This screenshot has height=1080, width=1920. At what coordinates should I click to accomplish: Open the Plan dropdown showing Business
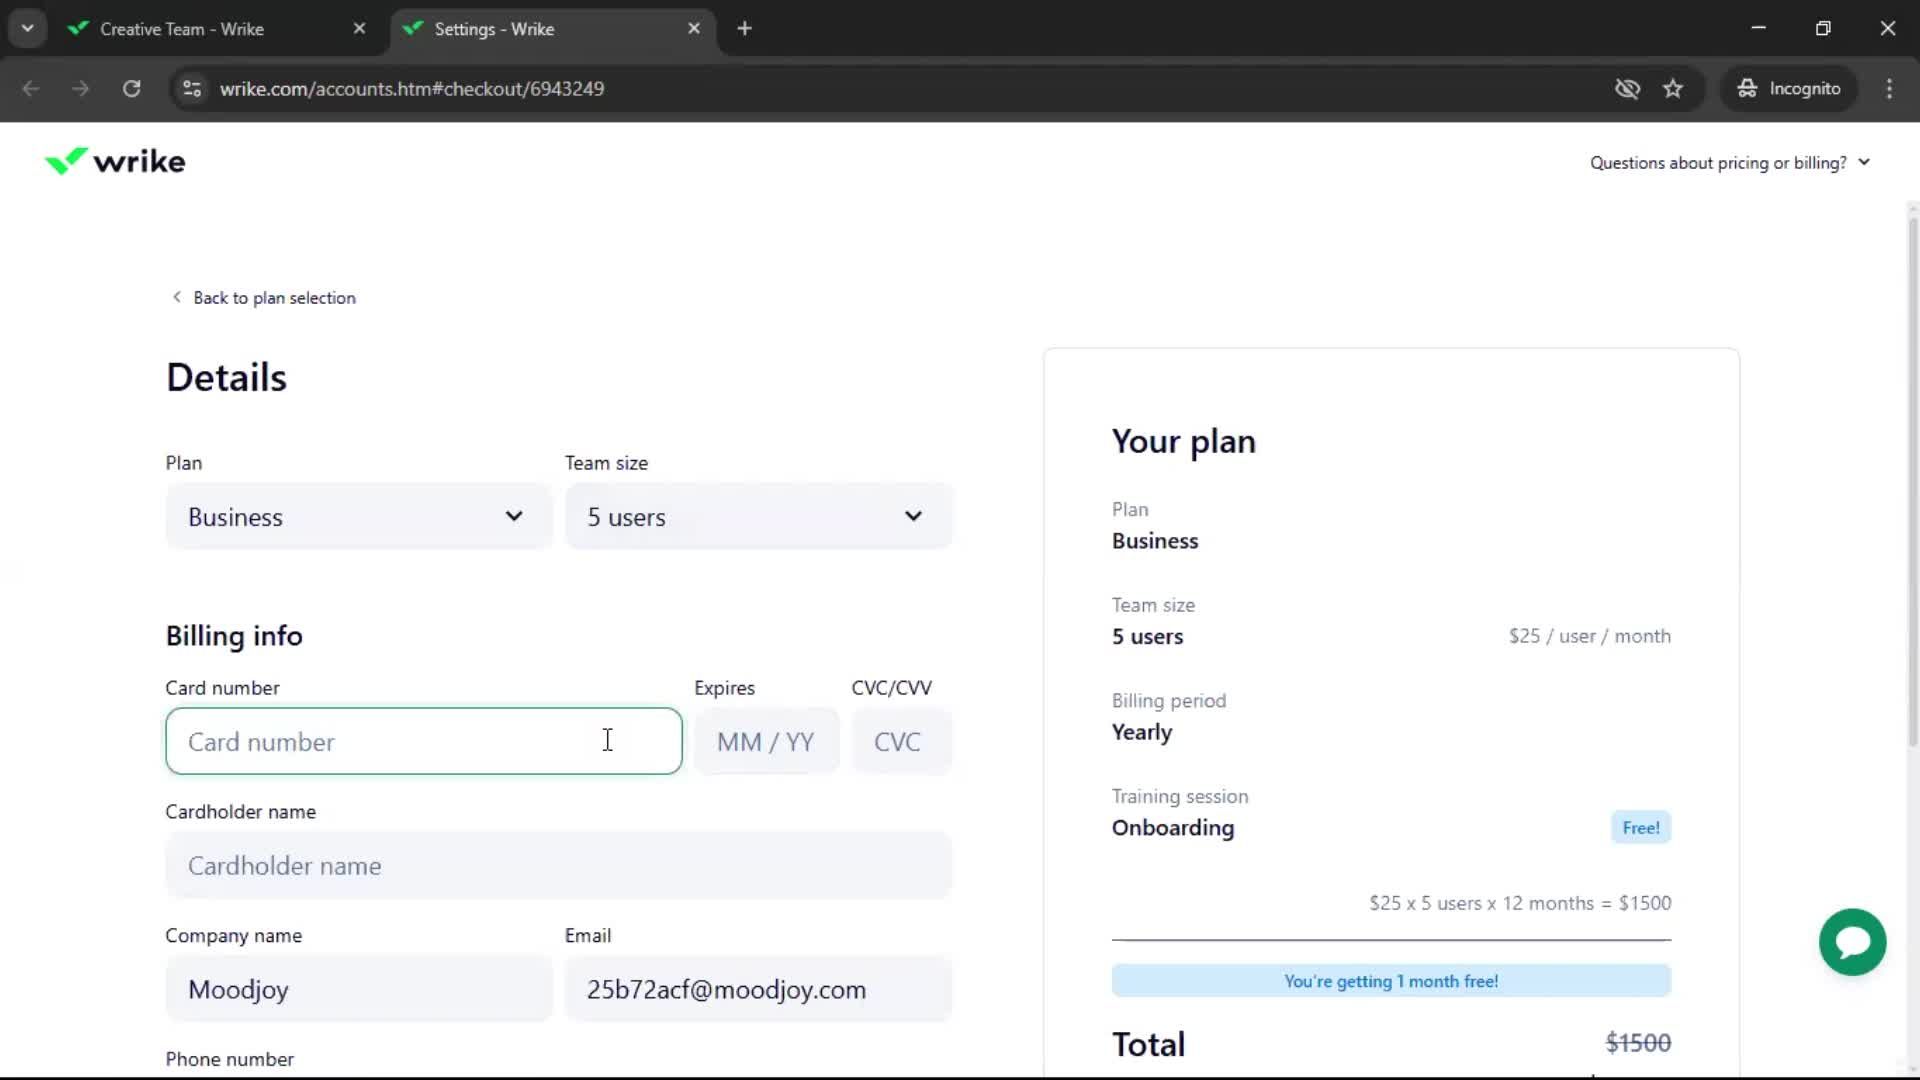359,516
